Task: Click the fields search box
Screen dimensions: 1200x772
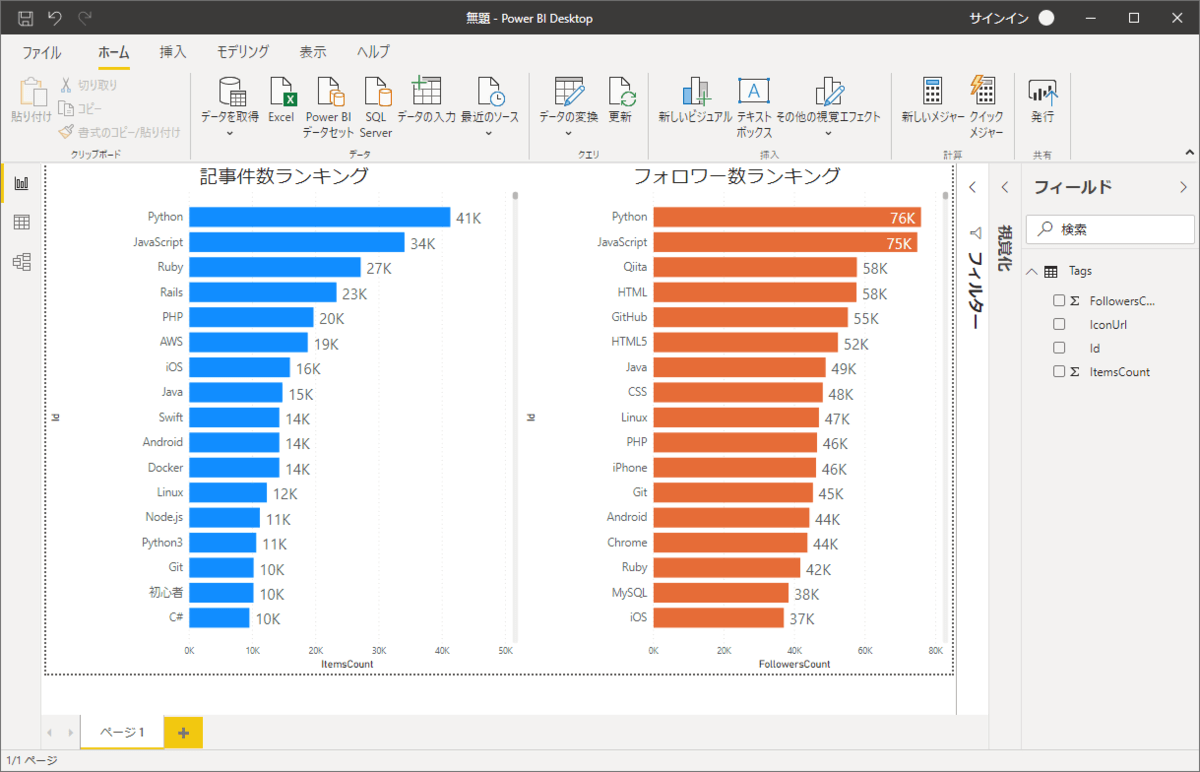Action: tap(1110, 229)
